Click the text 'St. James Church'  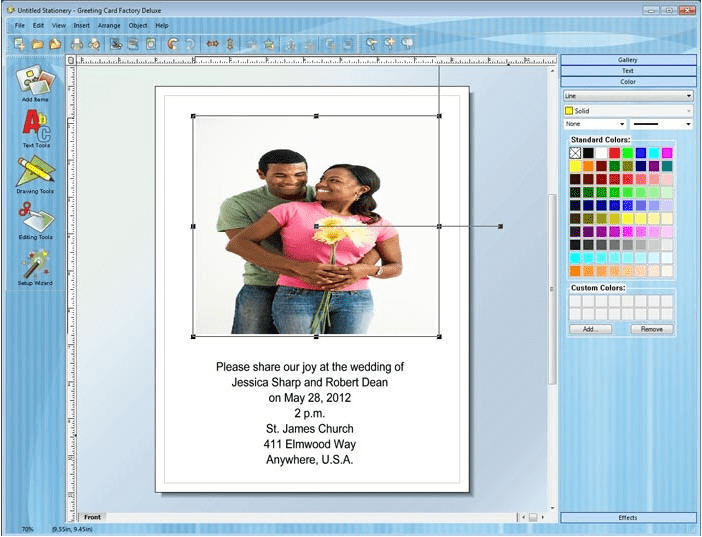(310, 429)
